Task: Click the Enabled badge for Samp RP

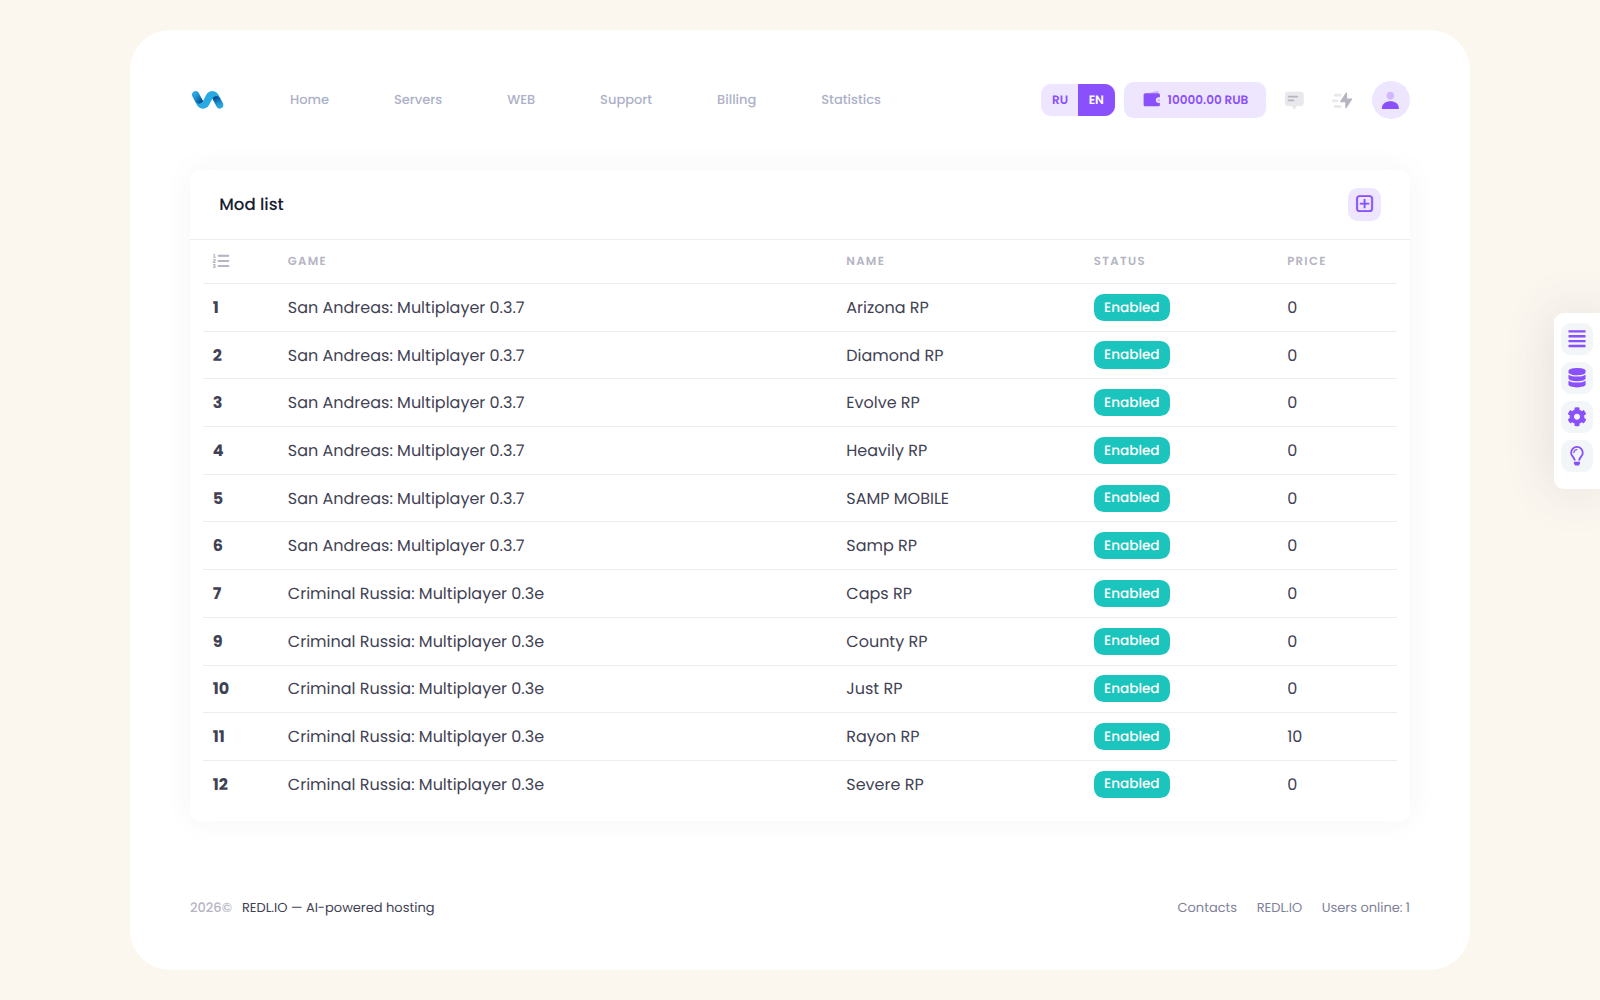Action: [1132, 546]
